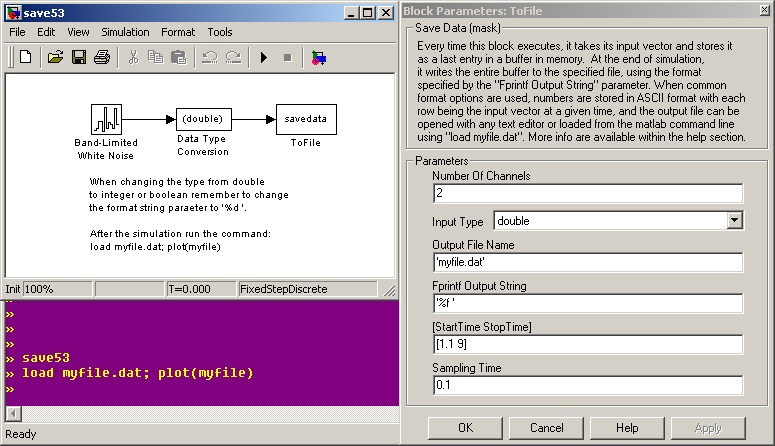Image resolution: width=775 pixels, height=446 pixels.
Task: Click the command window scrollbar left arrow
Action: [x=13, y=414]
